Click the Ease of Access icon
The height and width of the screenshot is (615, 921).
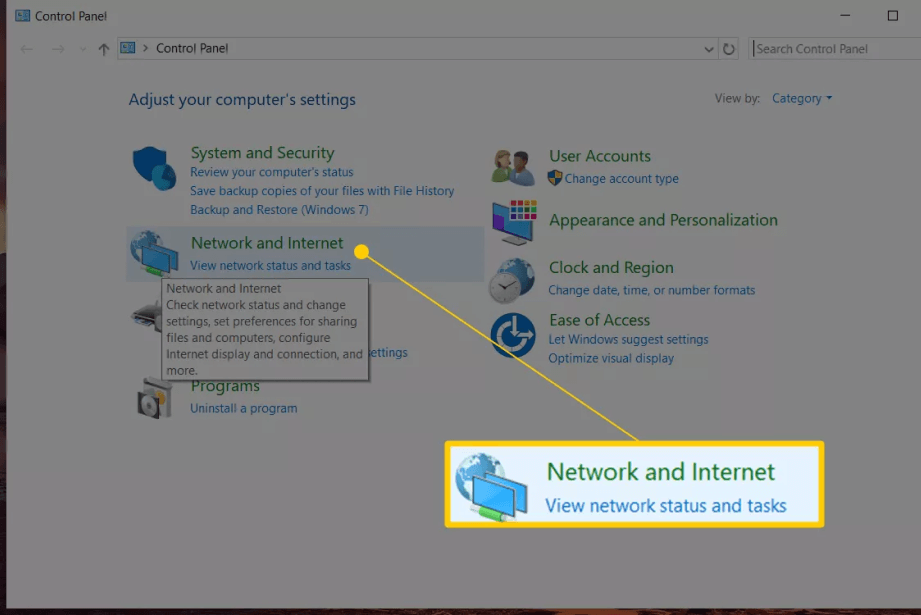[x=513, y=335]
